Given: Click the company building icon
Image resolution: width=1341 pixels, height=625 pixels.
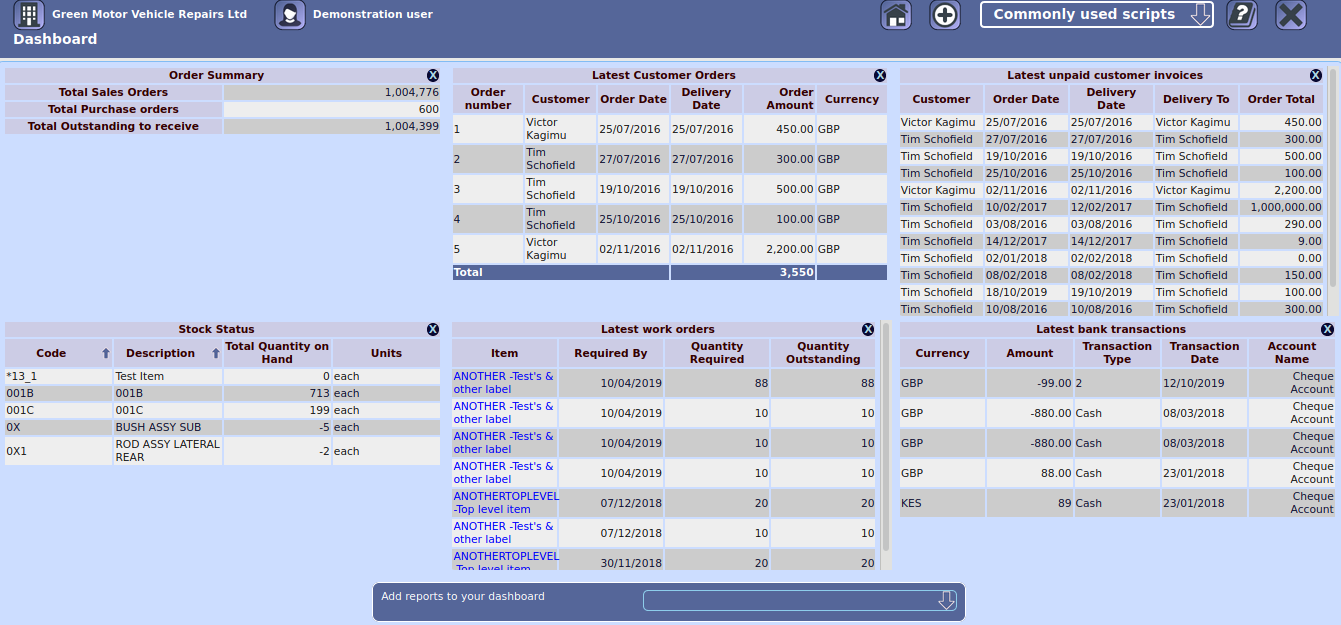Looking at the screenshot, I should tap(29, 15).
